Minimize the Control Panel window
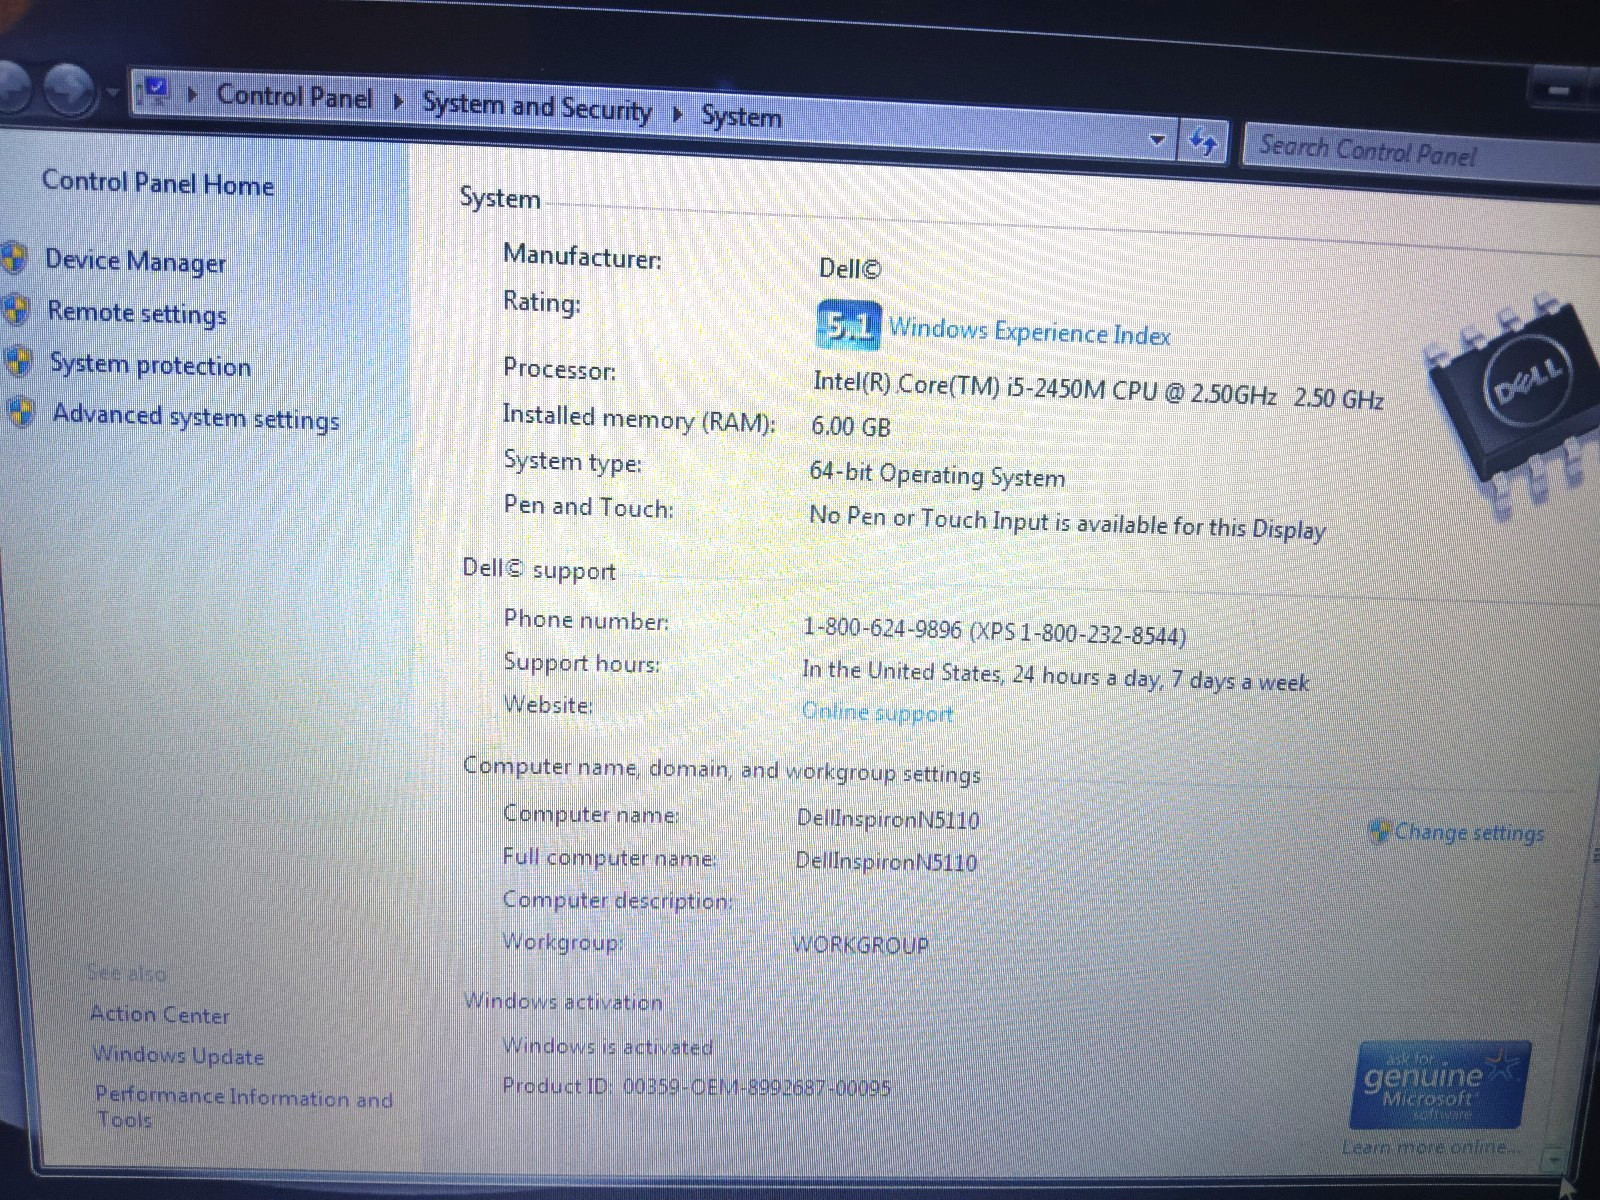 (x=1560, y=90)
